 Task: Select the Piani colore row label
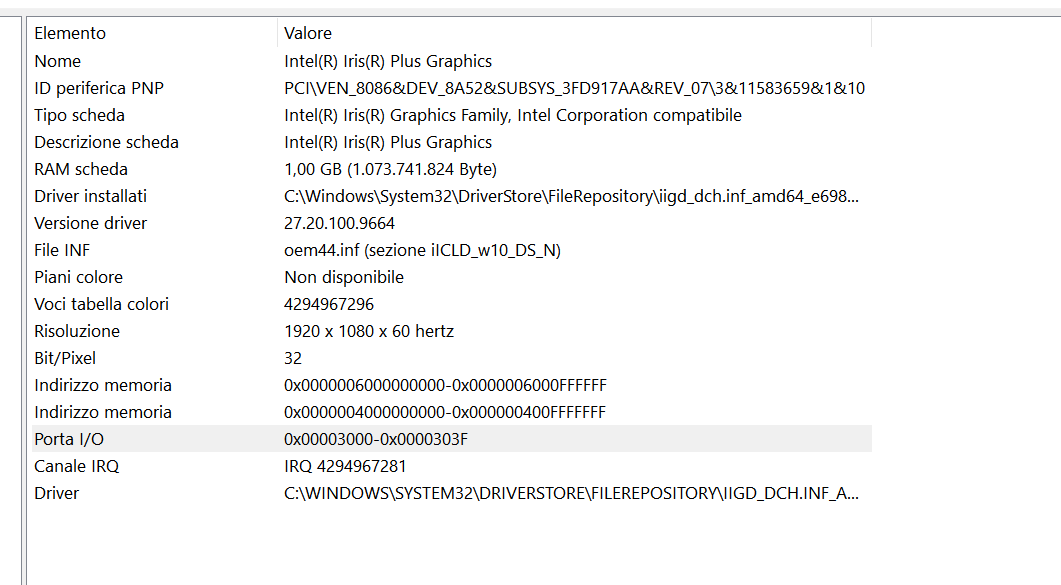[x=78, y=277]
